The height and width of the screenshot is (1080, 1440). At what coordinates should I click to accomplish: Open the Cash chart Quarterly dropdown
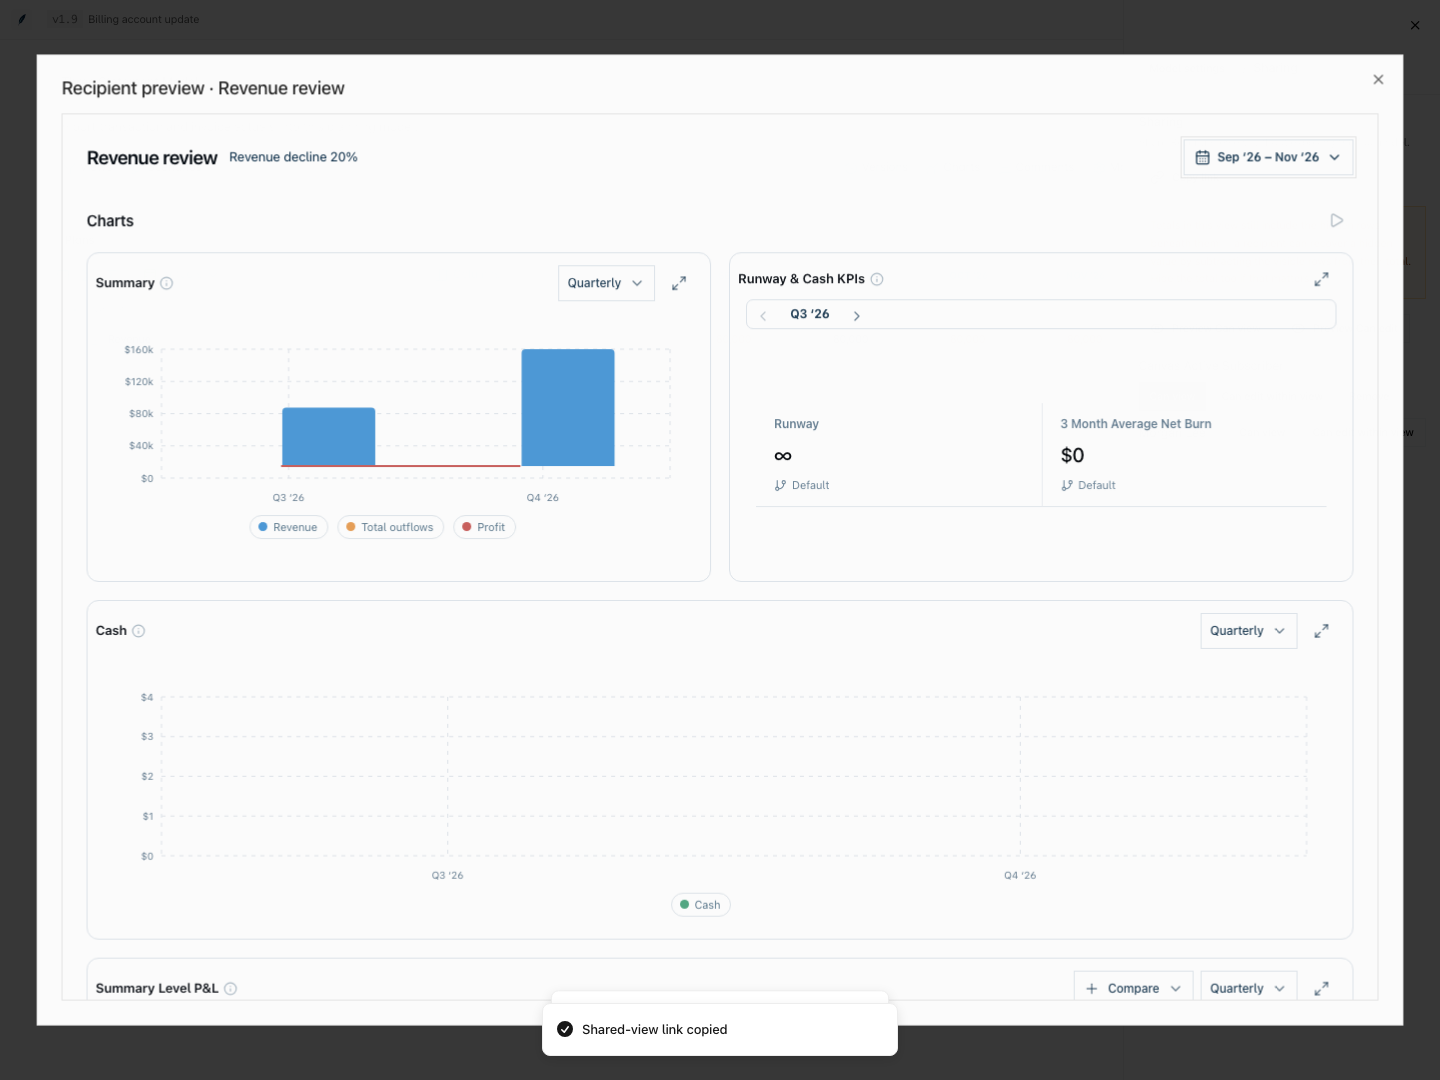(x=1248, y=631)
